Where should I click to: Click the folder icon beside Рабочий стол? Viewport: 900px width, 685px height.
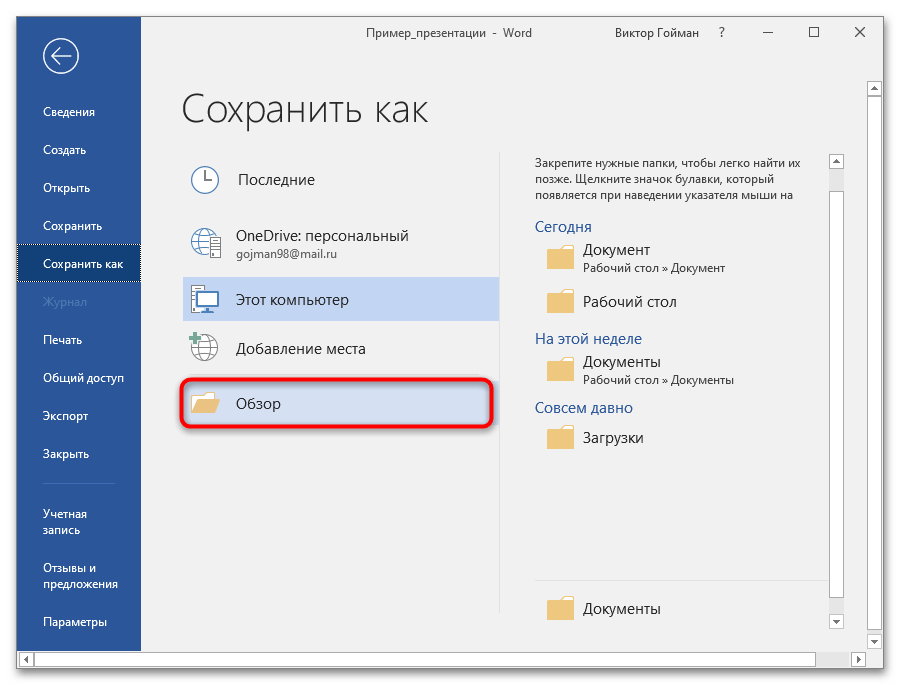click(x=560, y=301)
